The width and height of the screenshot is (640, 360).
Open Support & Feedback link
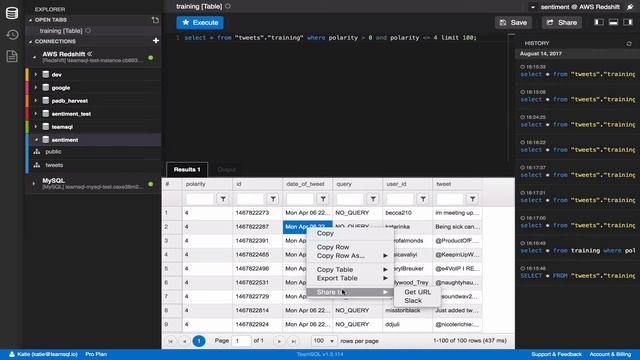[x=556, y=354]
